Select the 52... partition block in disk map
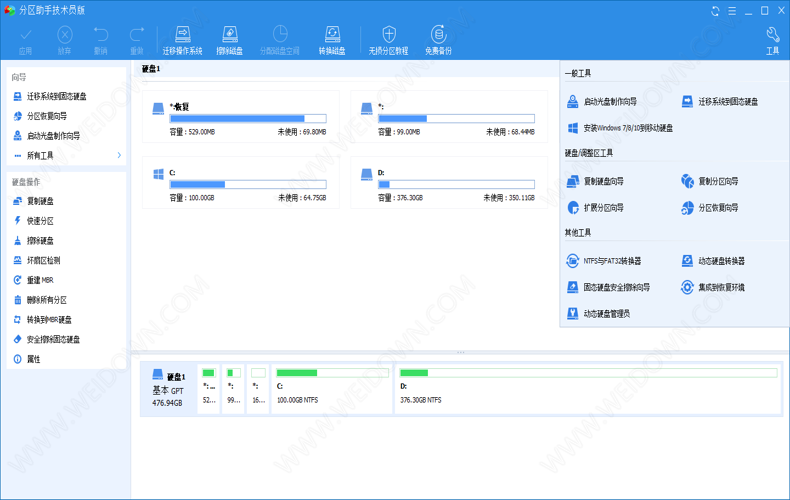Screen dimensions: 790x500 pyautogui.click(x=209, y=389)
